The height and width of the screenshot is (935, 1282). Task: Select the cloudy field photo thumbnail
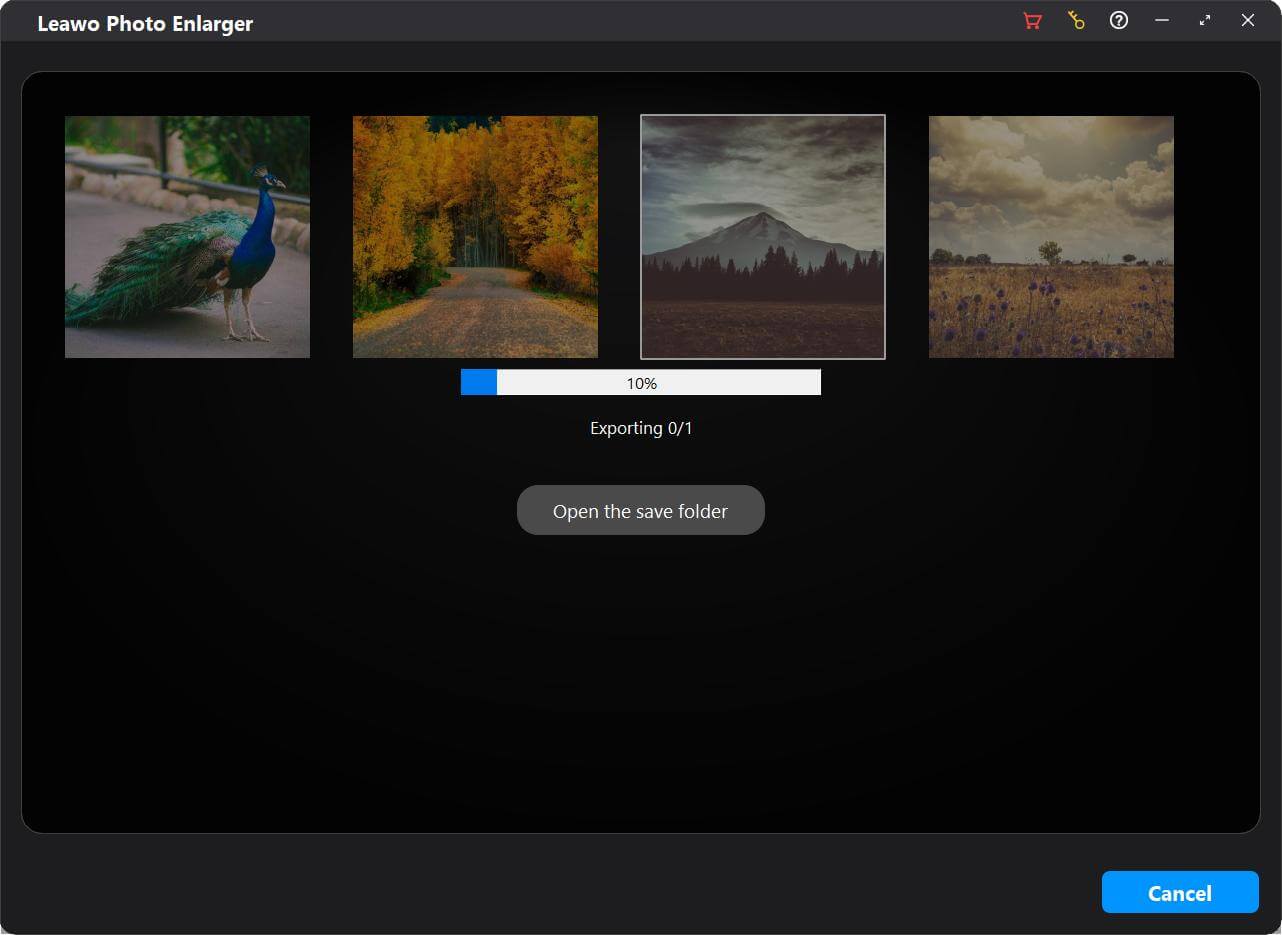coord(1051,237)
